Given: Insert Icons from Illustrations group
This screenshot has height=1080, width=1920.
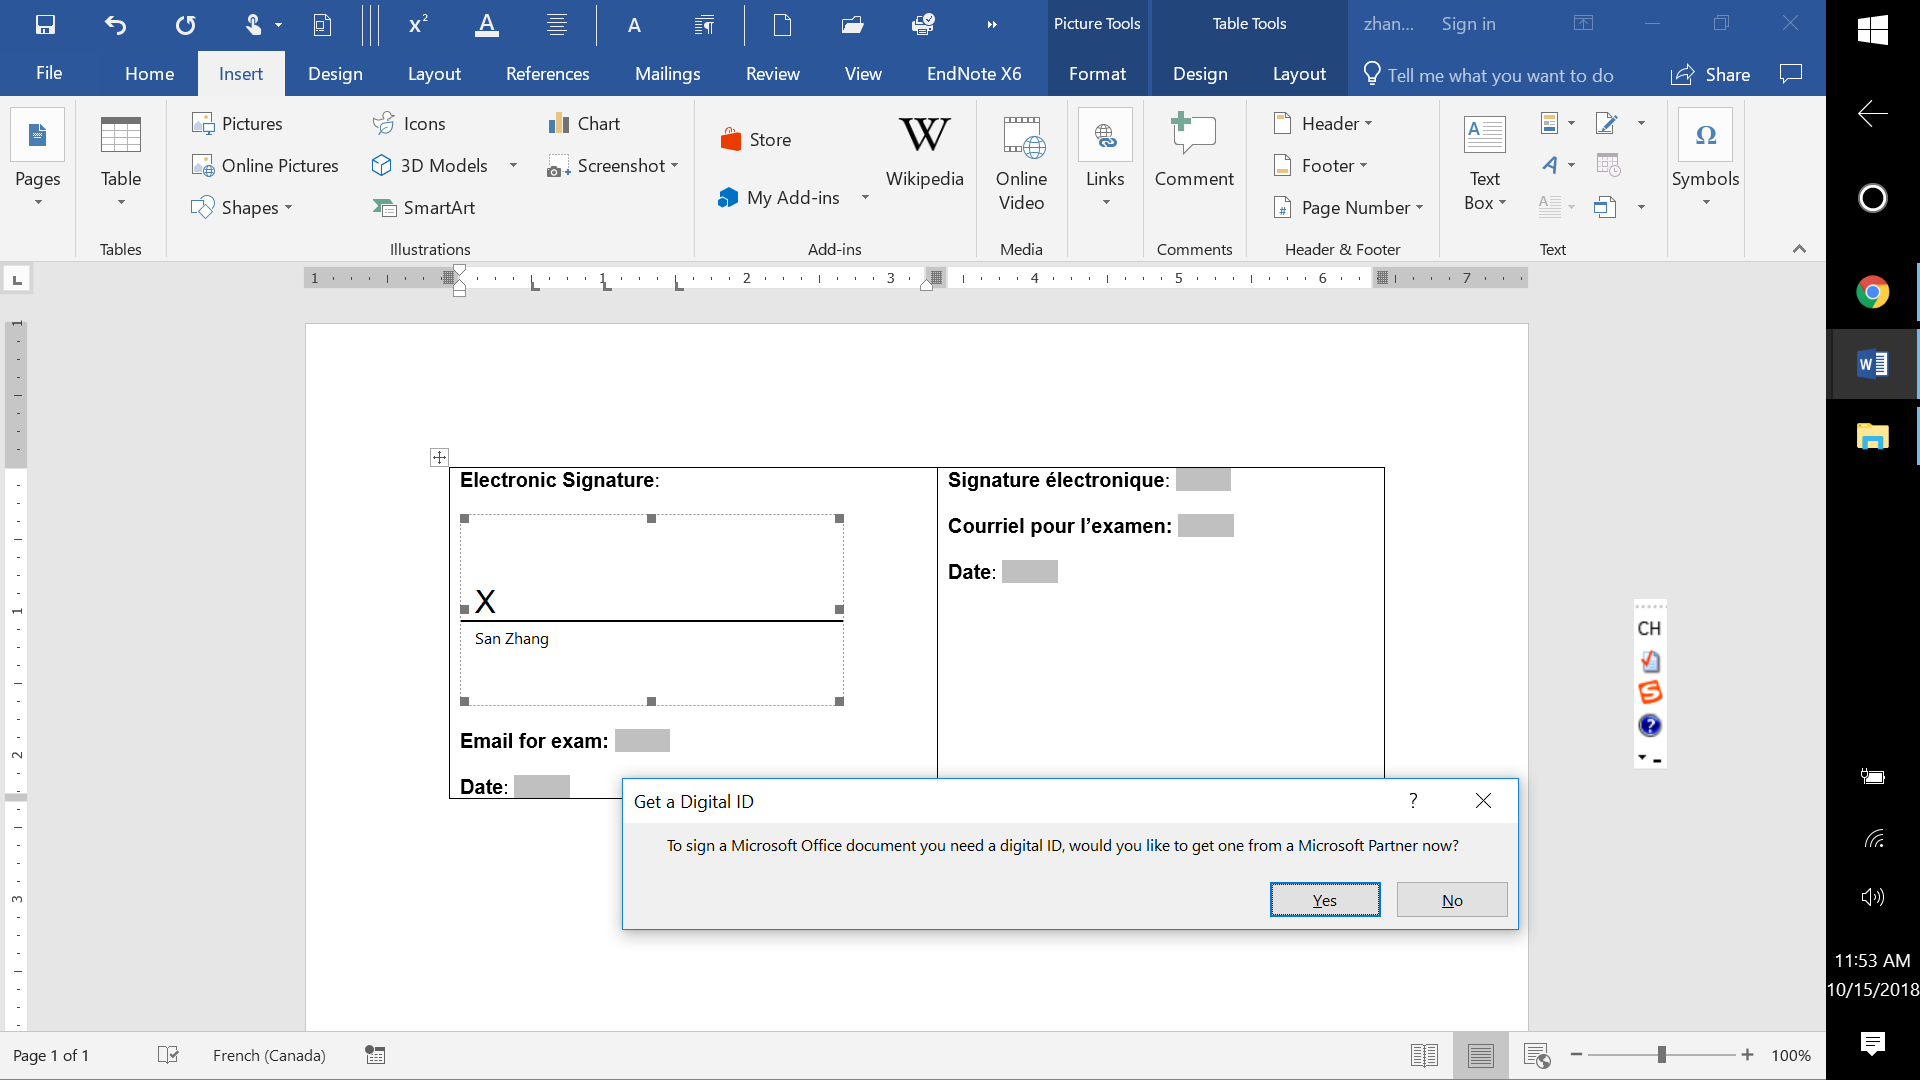Looking at the screenshot, I should (409, 124).
